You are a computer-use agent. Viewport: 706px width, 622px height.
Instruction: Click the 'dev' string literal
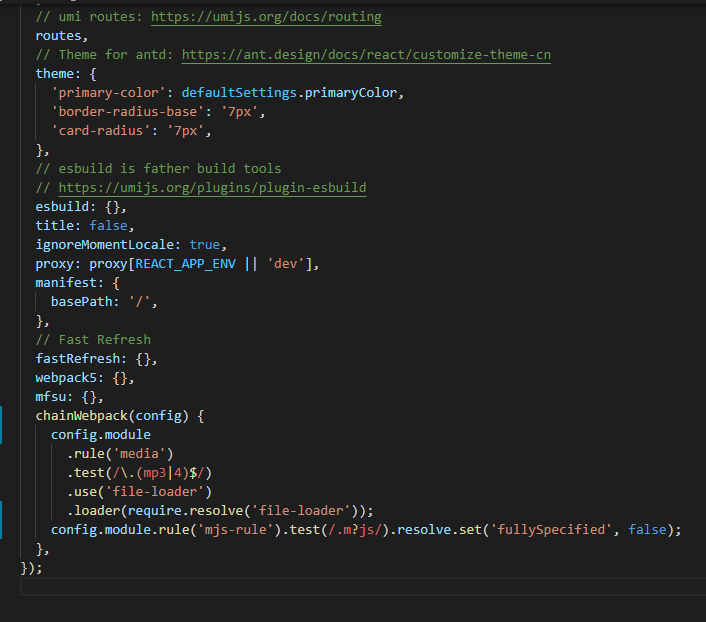pyautogui.click(x=285, y=264)
